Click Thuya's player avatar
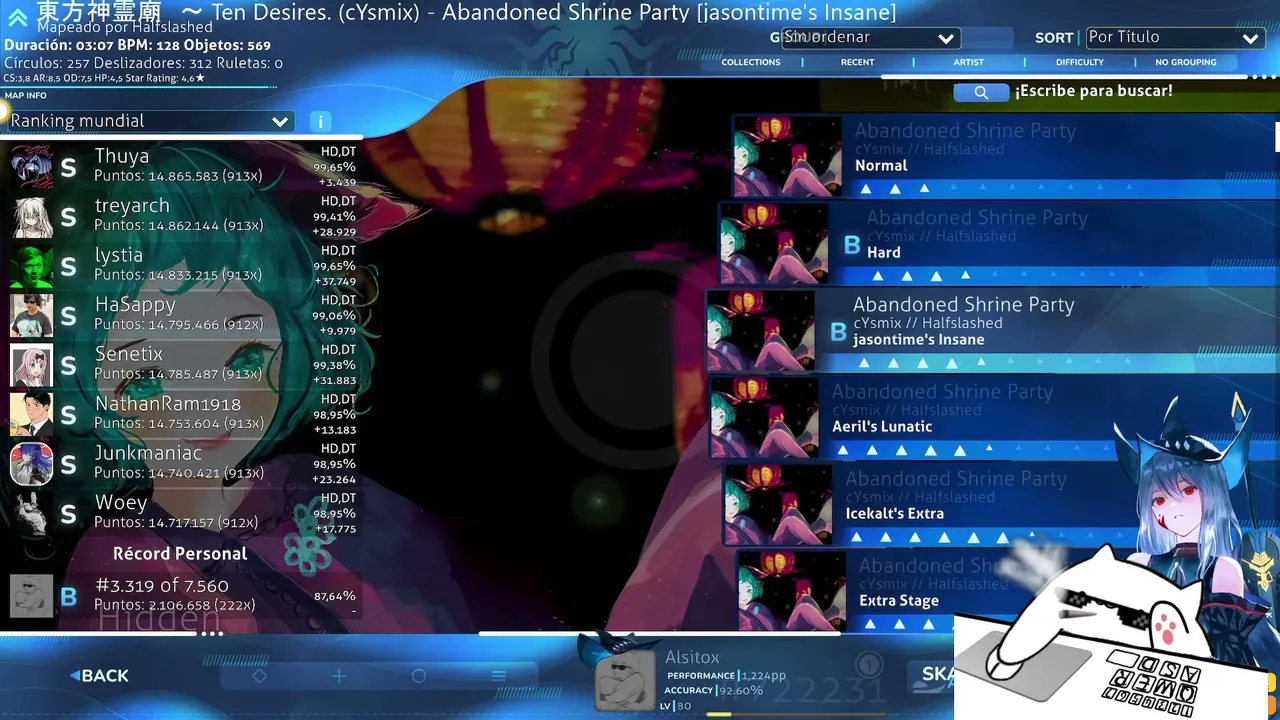 point(31,167)
